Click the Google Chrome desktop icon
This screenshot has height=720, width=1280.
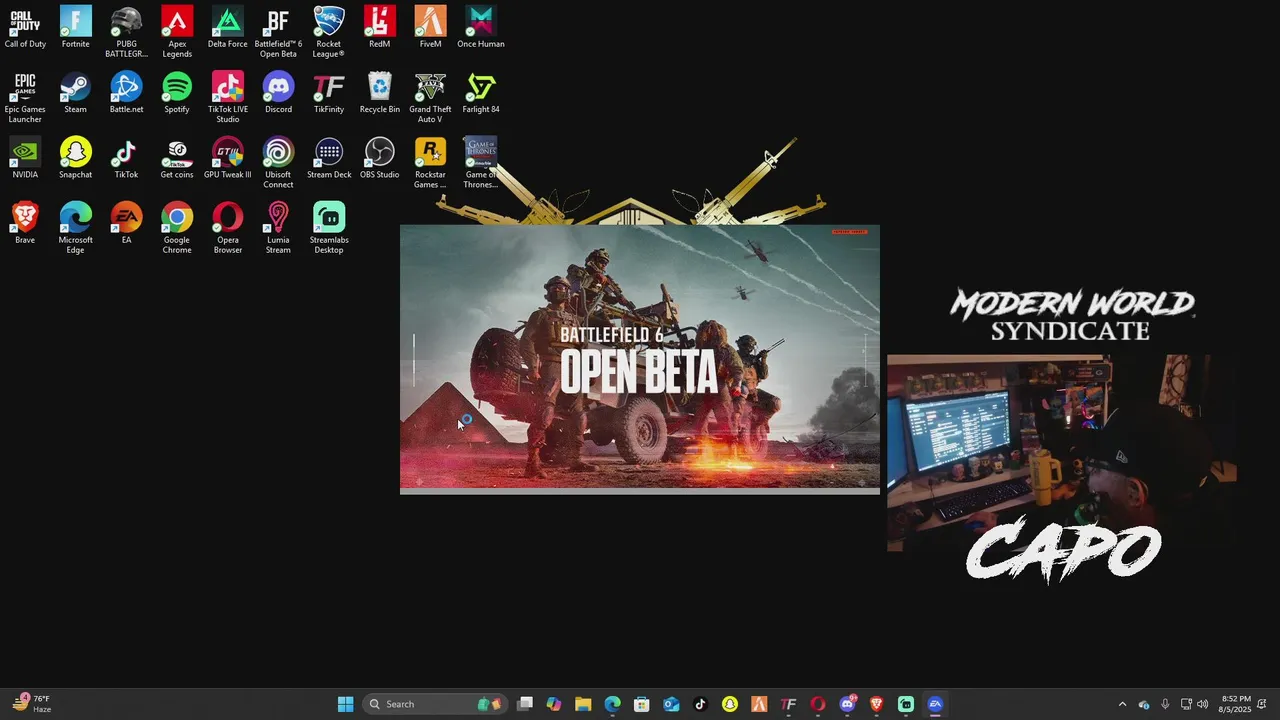[177, 227]
